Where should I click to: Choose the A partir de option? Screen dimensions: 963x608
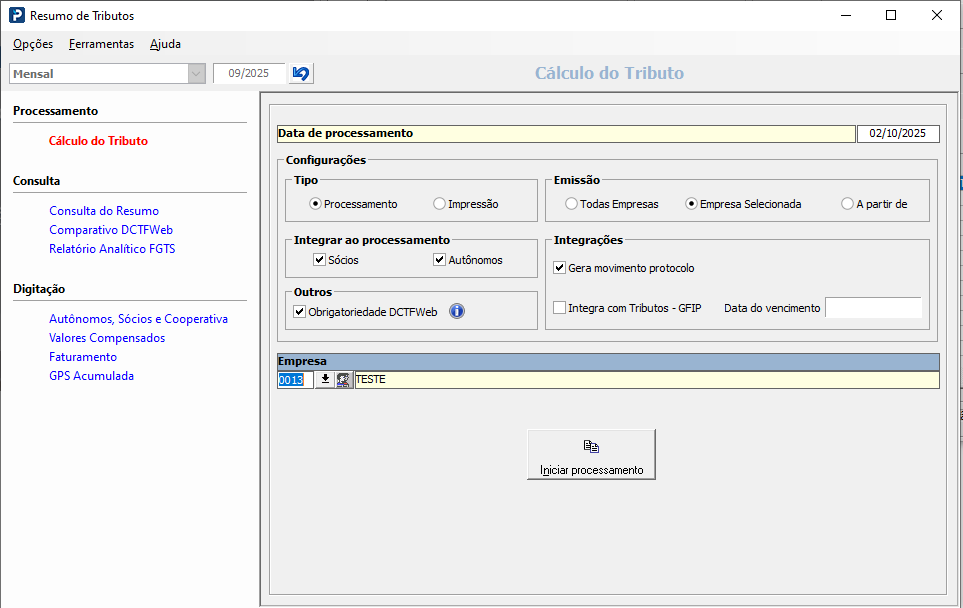point(848,204)
